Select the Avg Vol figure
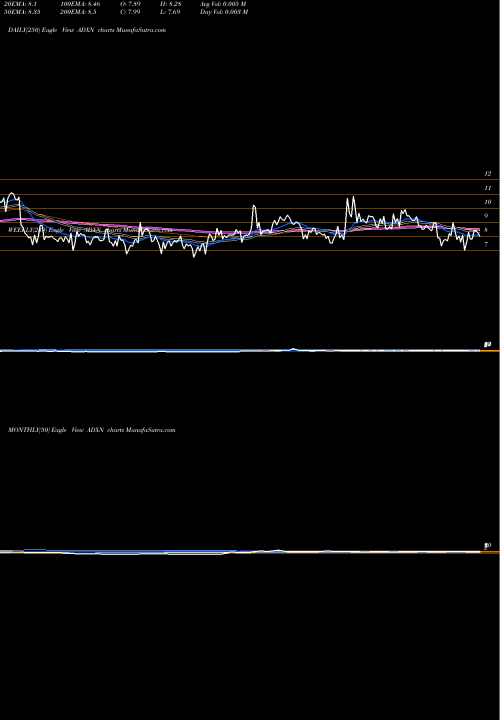The image size is (500, 720). click(x=223, y=4)
